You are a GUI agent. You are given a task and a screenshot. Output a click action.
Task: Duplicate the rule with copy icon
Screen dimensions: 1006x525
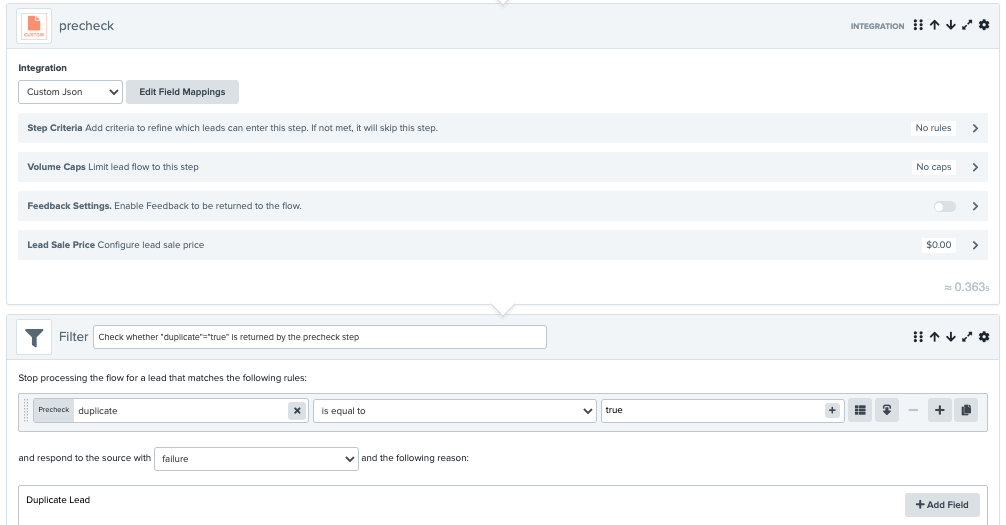(x=966, y=410)
